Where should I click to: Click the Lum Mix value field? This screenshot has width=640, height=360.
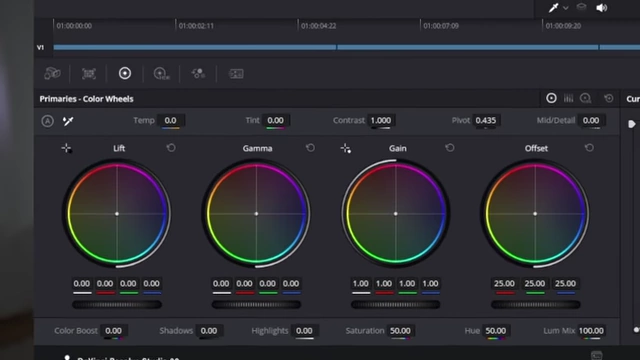pos(591,331)
